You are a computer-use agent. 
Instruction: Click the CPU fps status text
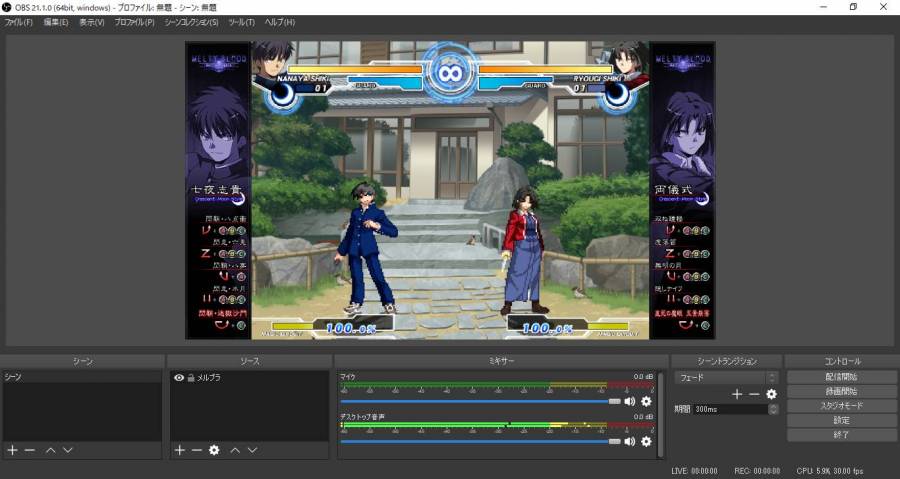[829, 471]
